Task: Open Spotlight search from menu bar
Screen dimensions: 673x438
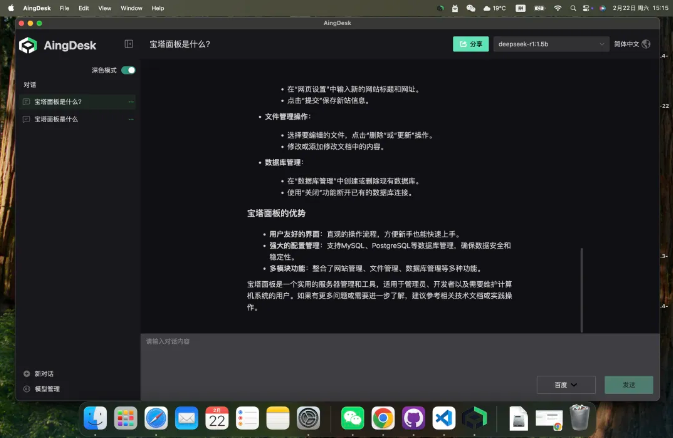Action: 573,8
